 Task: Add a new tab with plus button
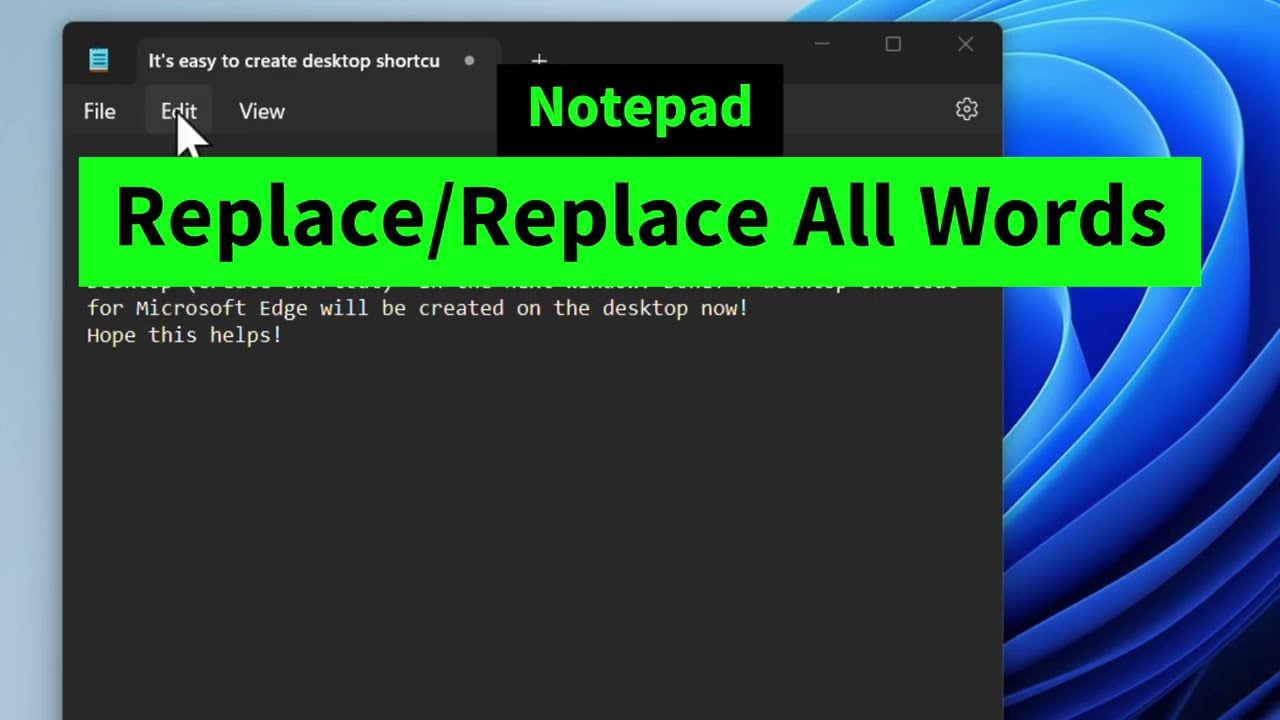pyautogui.click(x=539, y=59)
